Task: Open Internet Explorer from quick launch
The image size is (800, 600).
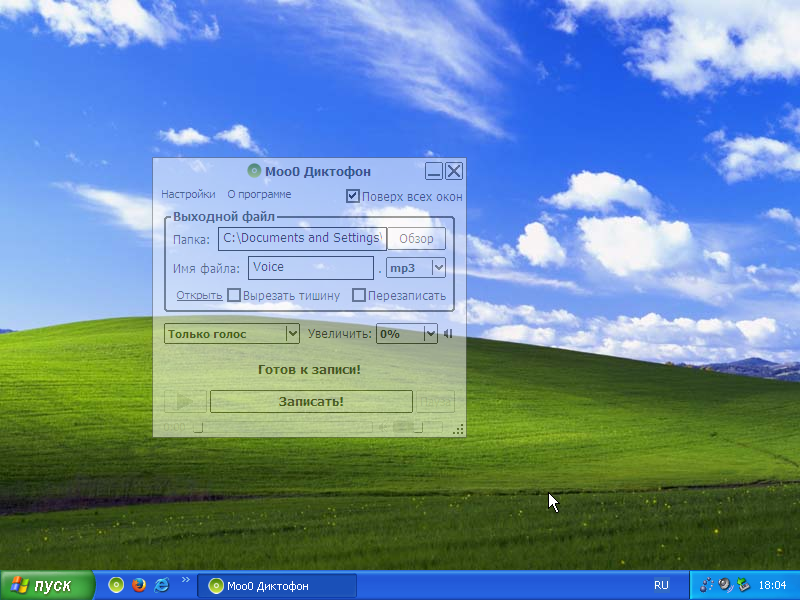Action: [162, 585]
